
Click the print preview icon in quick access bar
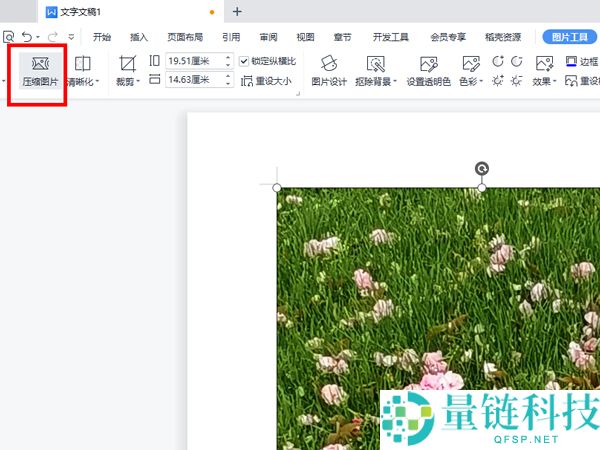[8, 37]
